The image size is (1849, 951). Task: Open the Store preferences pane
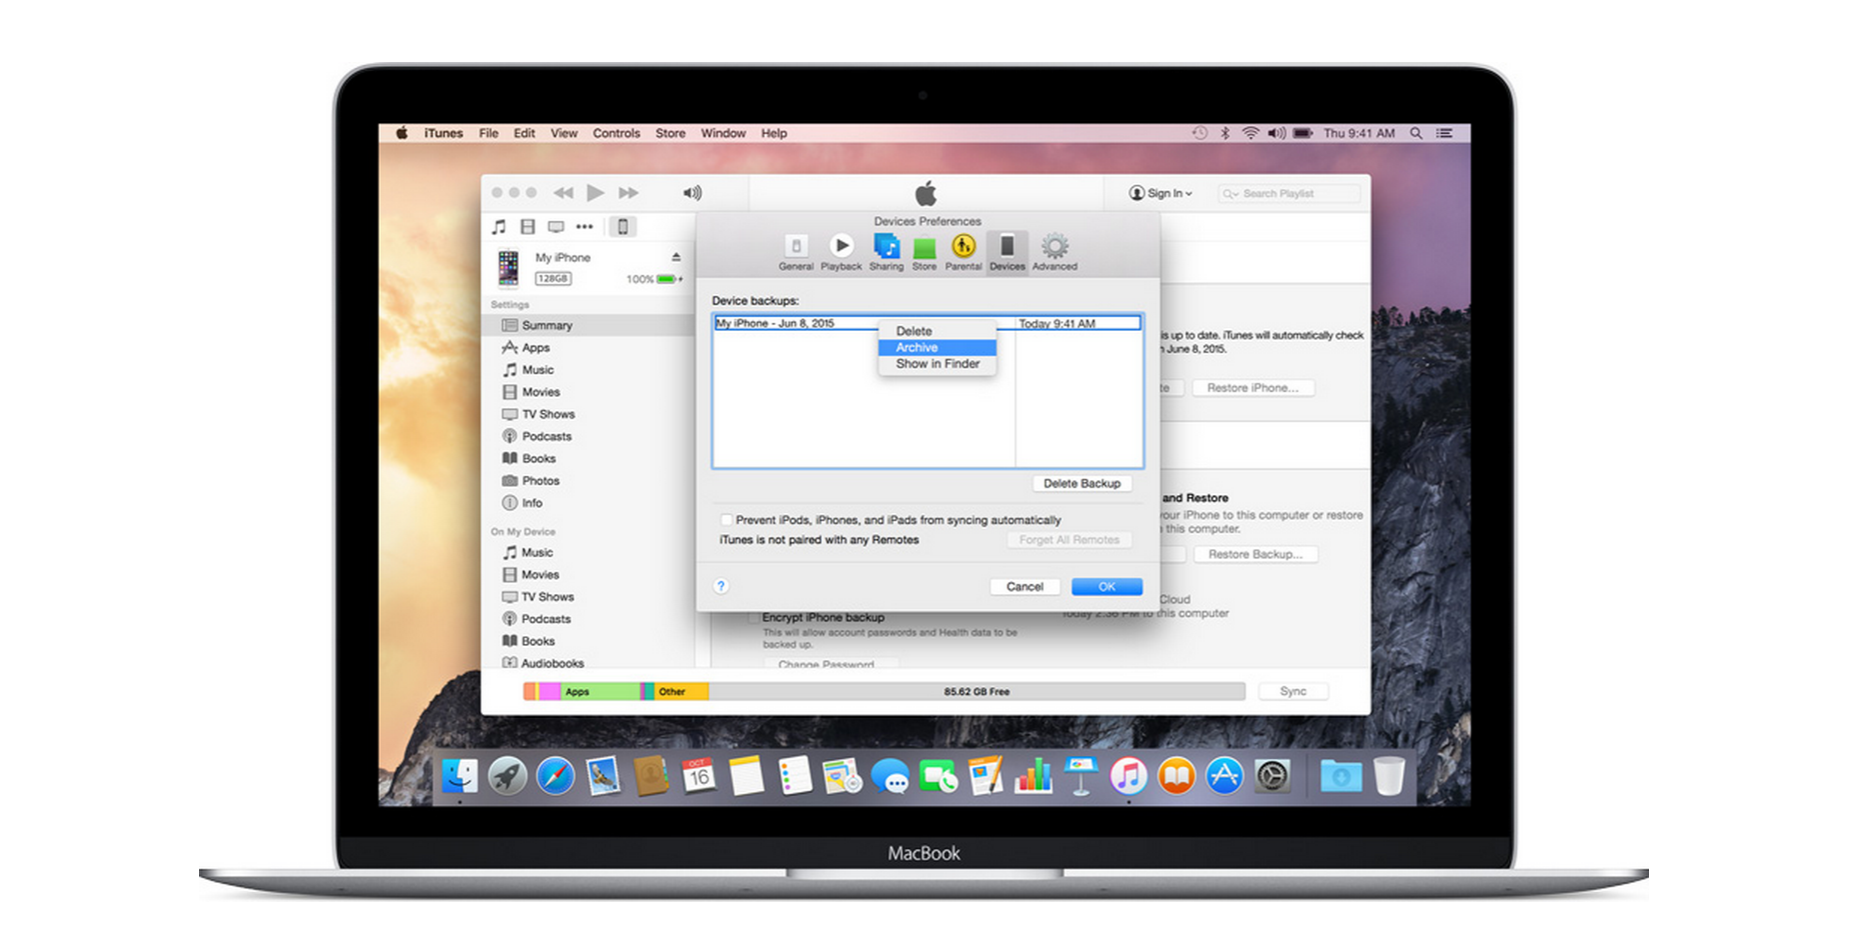pyautogui.click(x=924, y=251)
